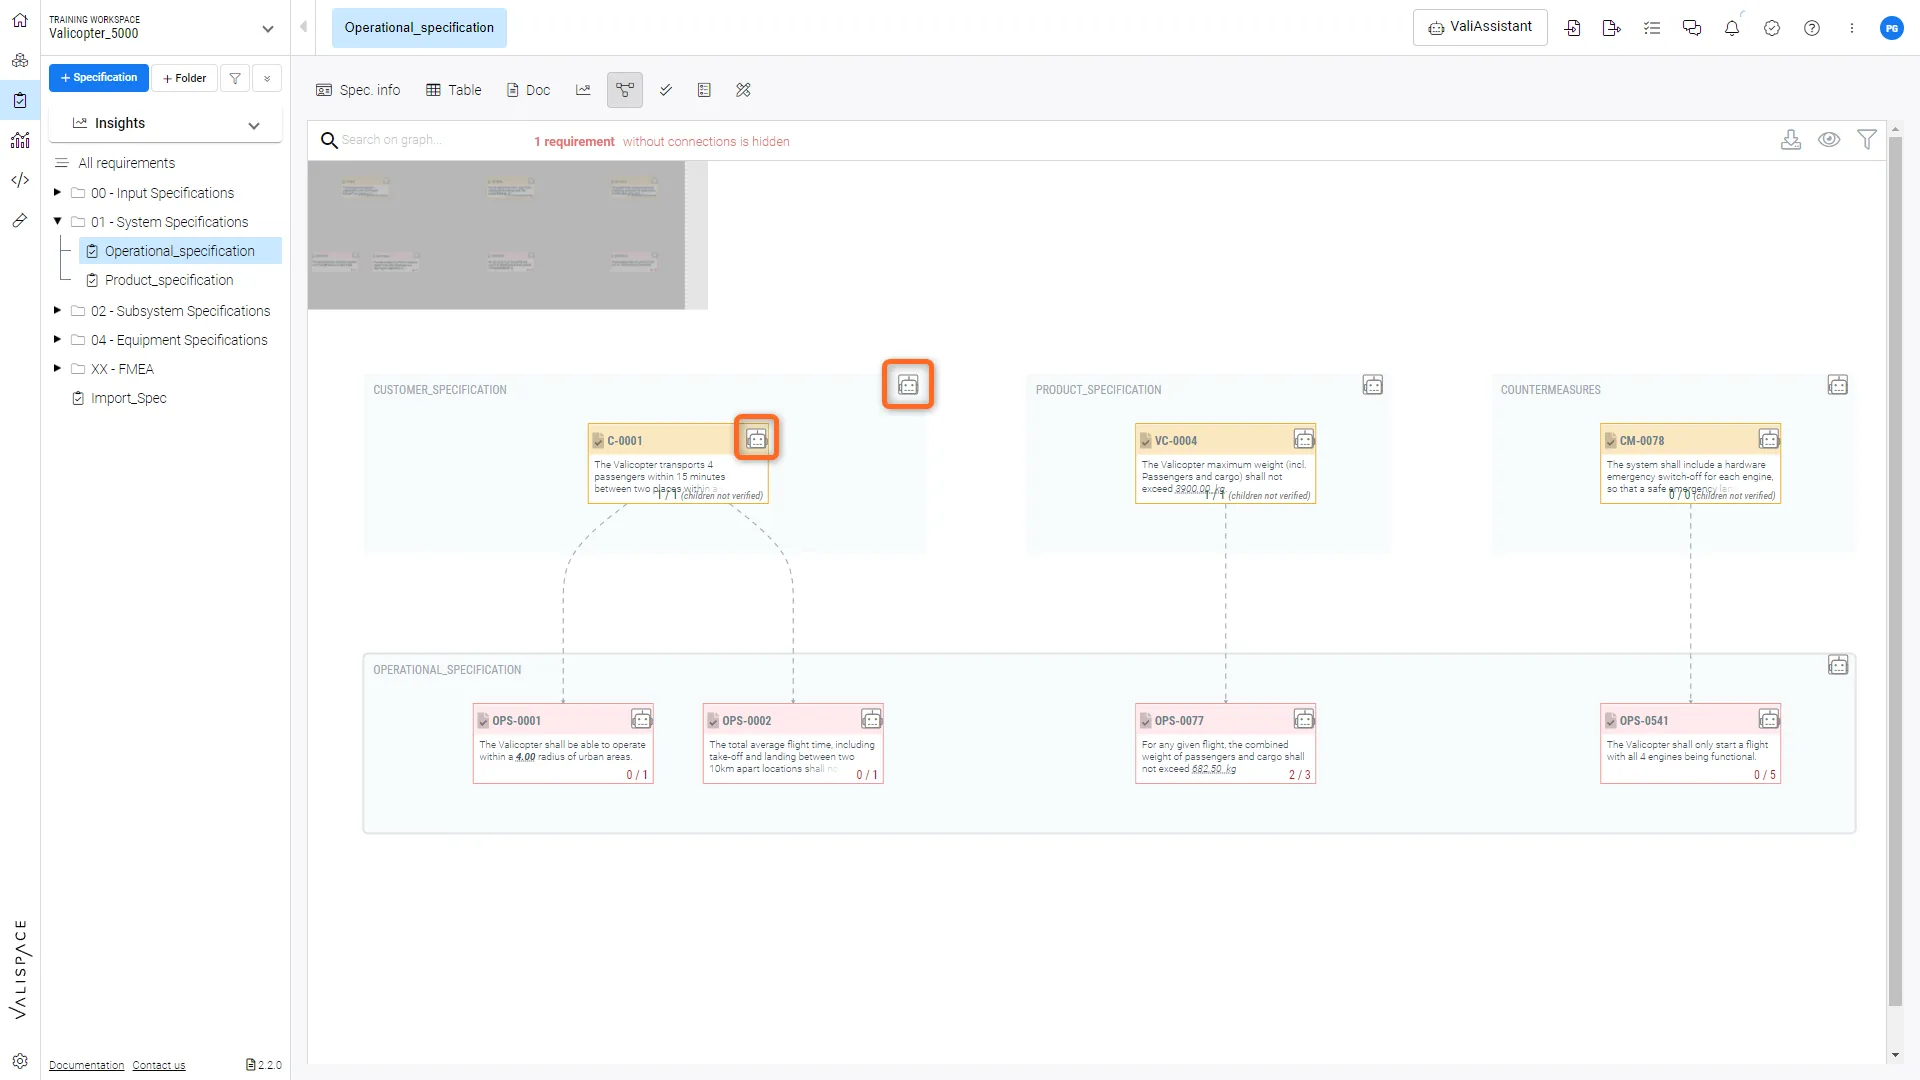
Task: Open the Documentation link
Action: pos(86,1065)
